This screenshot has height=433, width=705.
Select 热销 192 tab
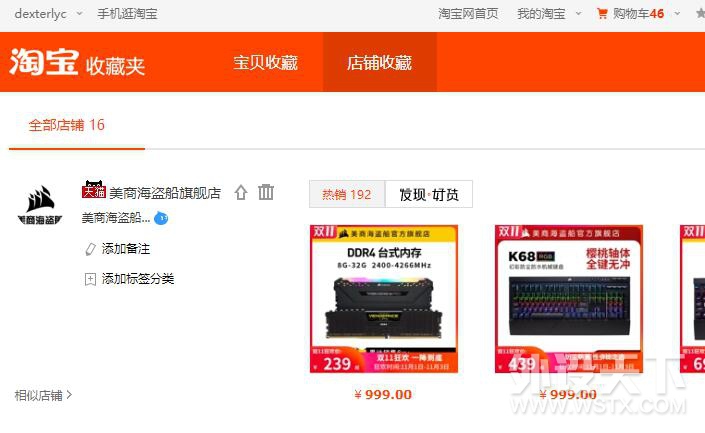[347, 194]
